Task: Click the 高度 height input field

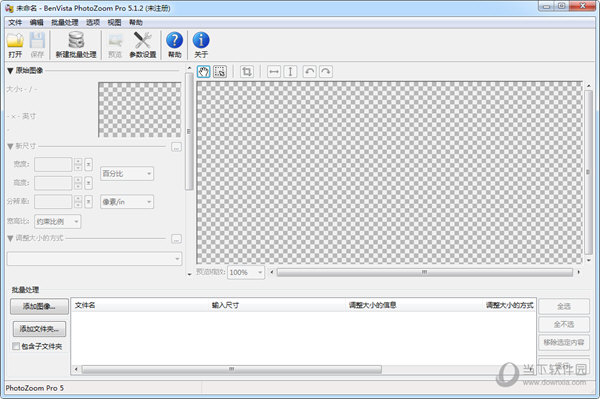Action: tap(53, 183)
